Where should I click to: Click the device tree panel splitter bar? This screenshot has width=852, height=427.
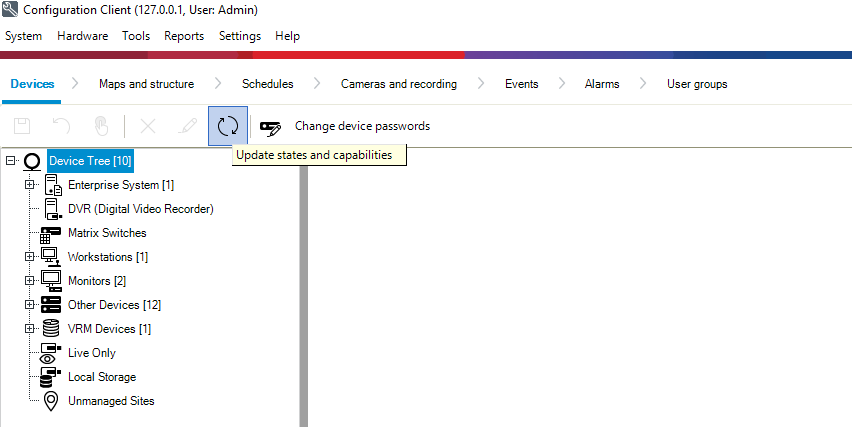(304, 296)
